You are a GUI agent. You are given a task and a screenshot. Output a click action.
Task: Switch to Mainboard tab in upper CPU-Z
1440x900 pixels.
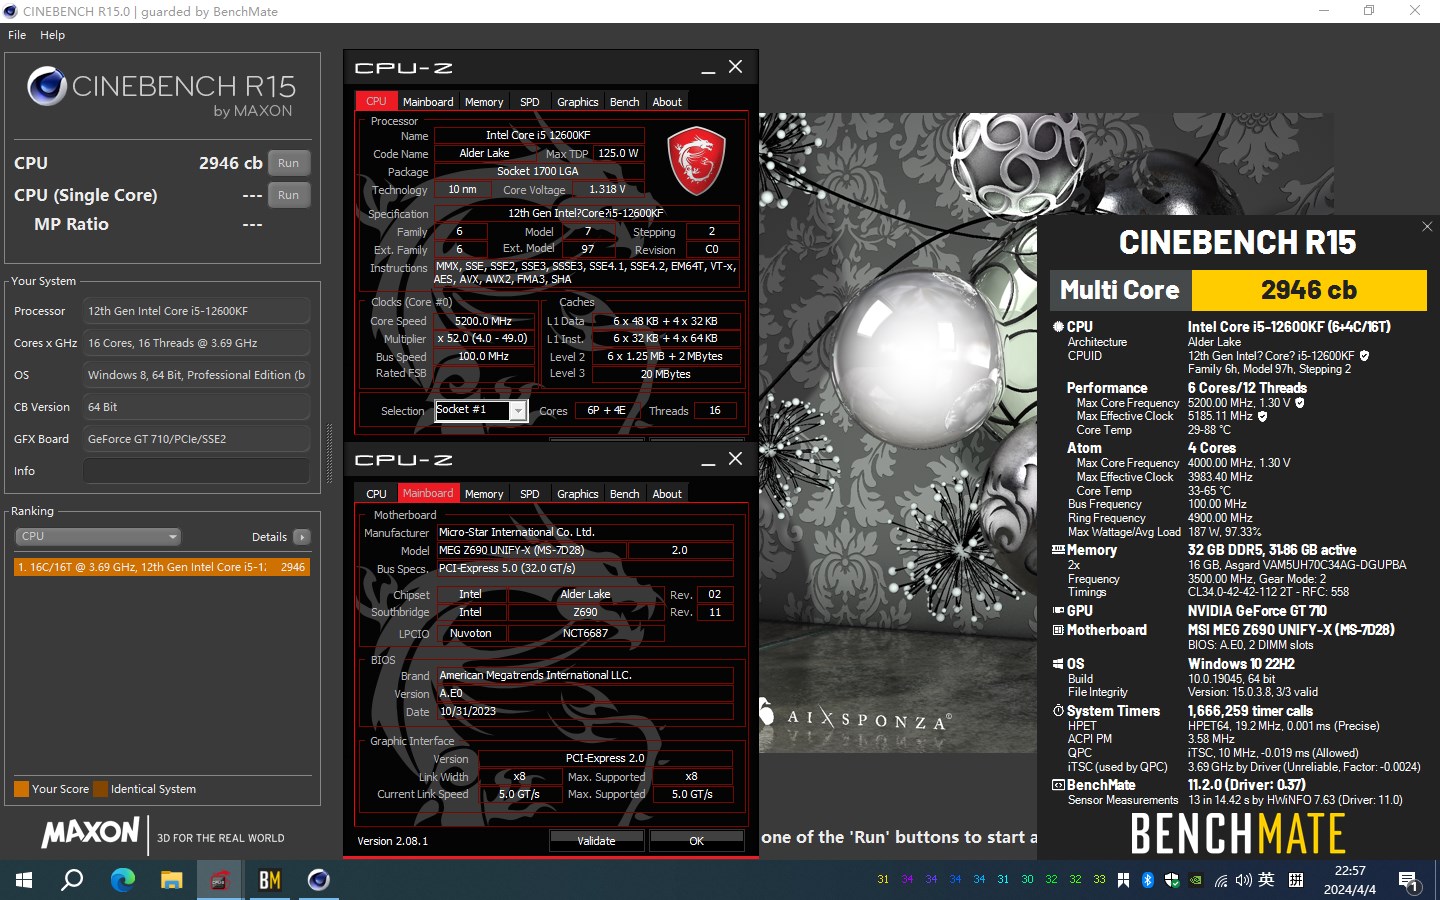coord(428,102)
